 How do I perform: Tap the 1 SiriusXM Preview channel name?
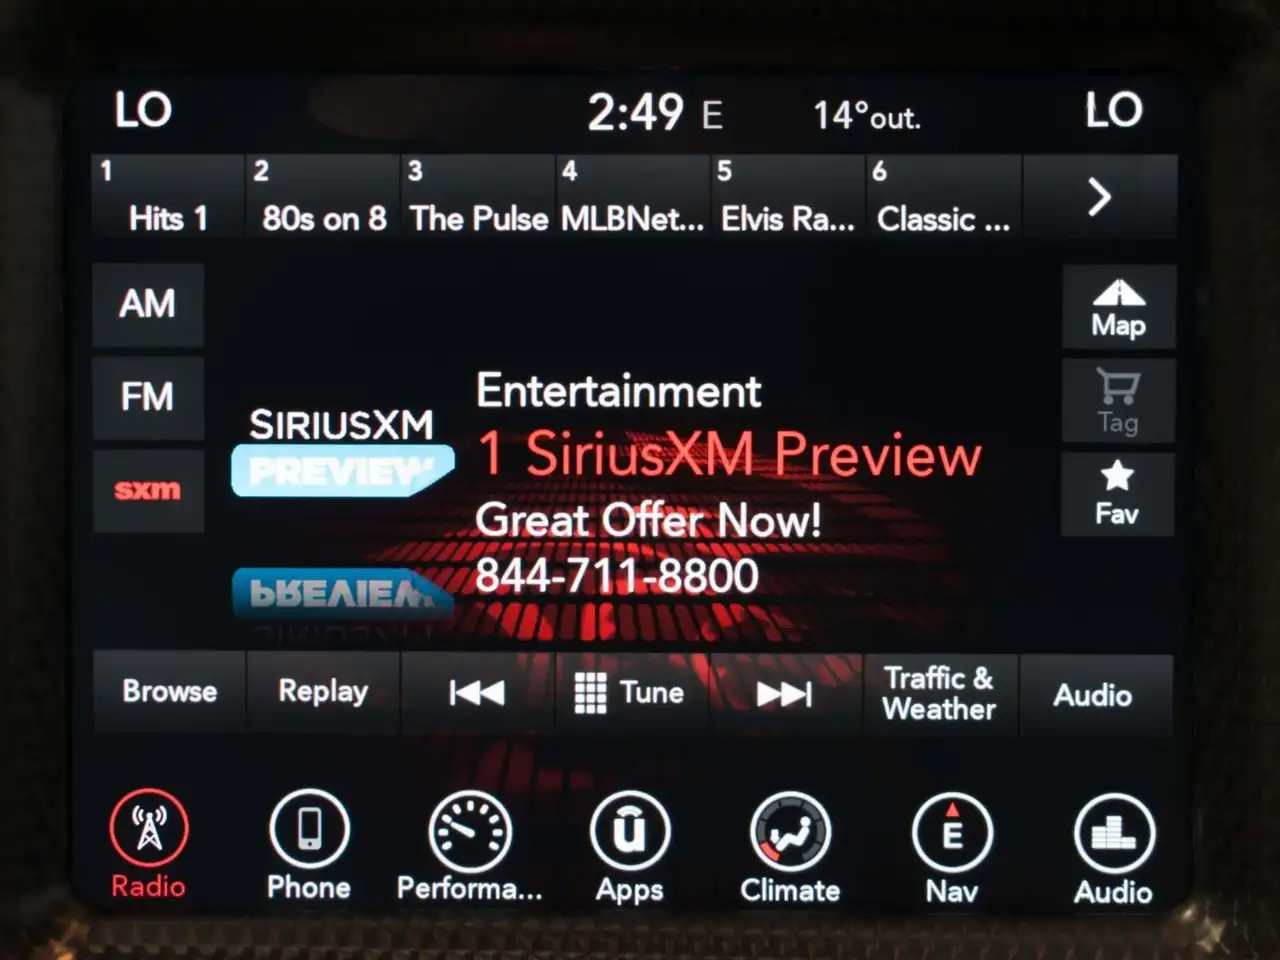730,455
